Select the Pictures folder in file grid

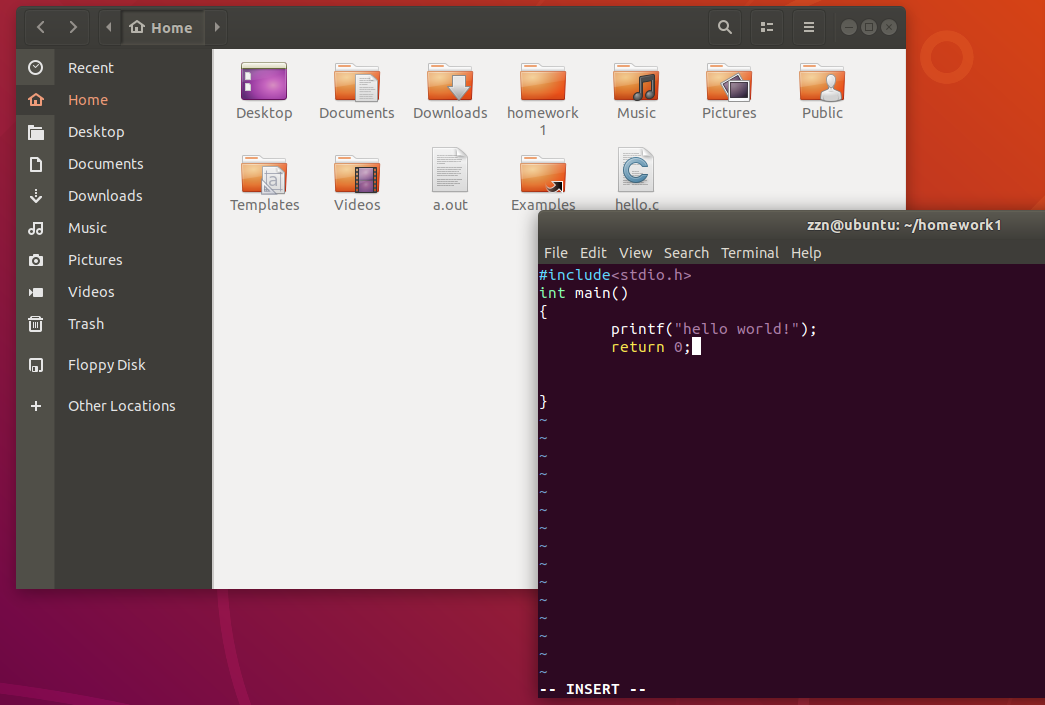(729, 82)
